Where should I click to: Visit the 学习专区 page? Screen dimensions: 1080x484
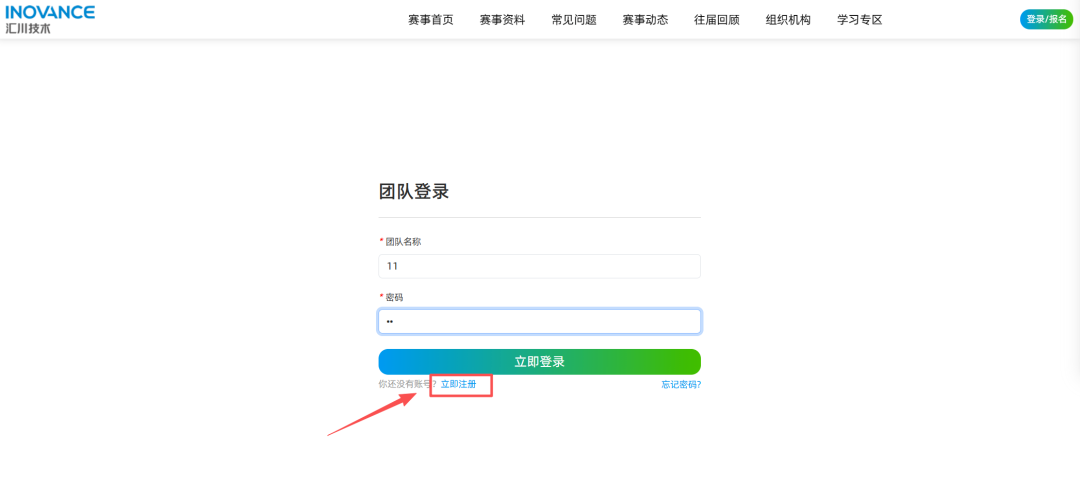[859, 20]
